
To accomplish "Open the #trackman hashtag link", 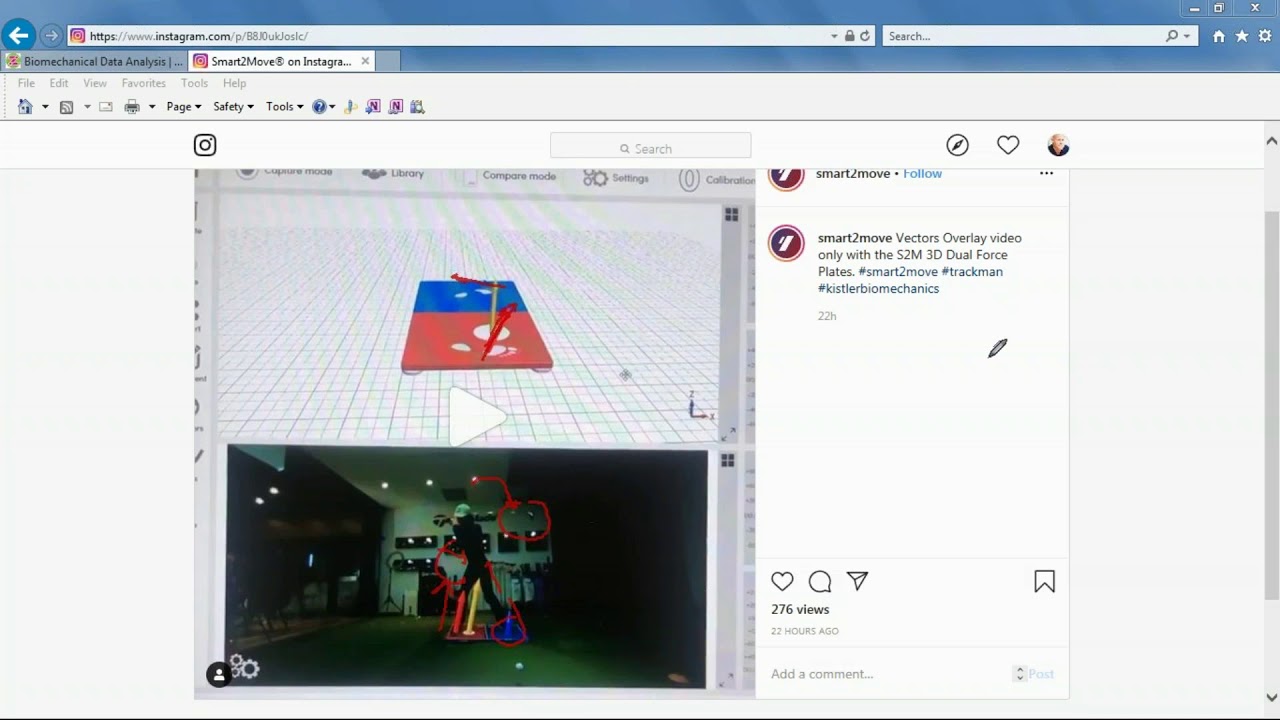I will [x=972, y=271].
